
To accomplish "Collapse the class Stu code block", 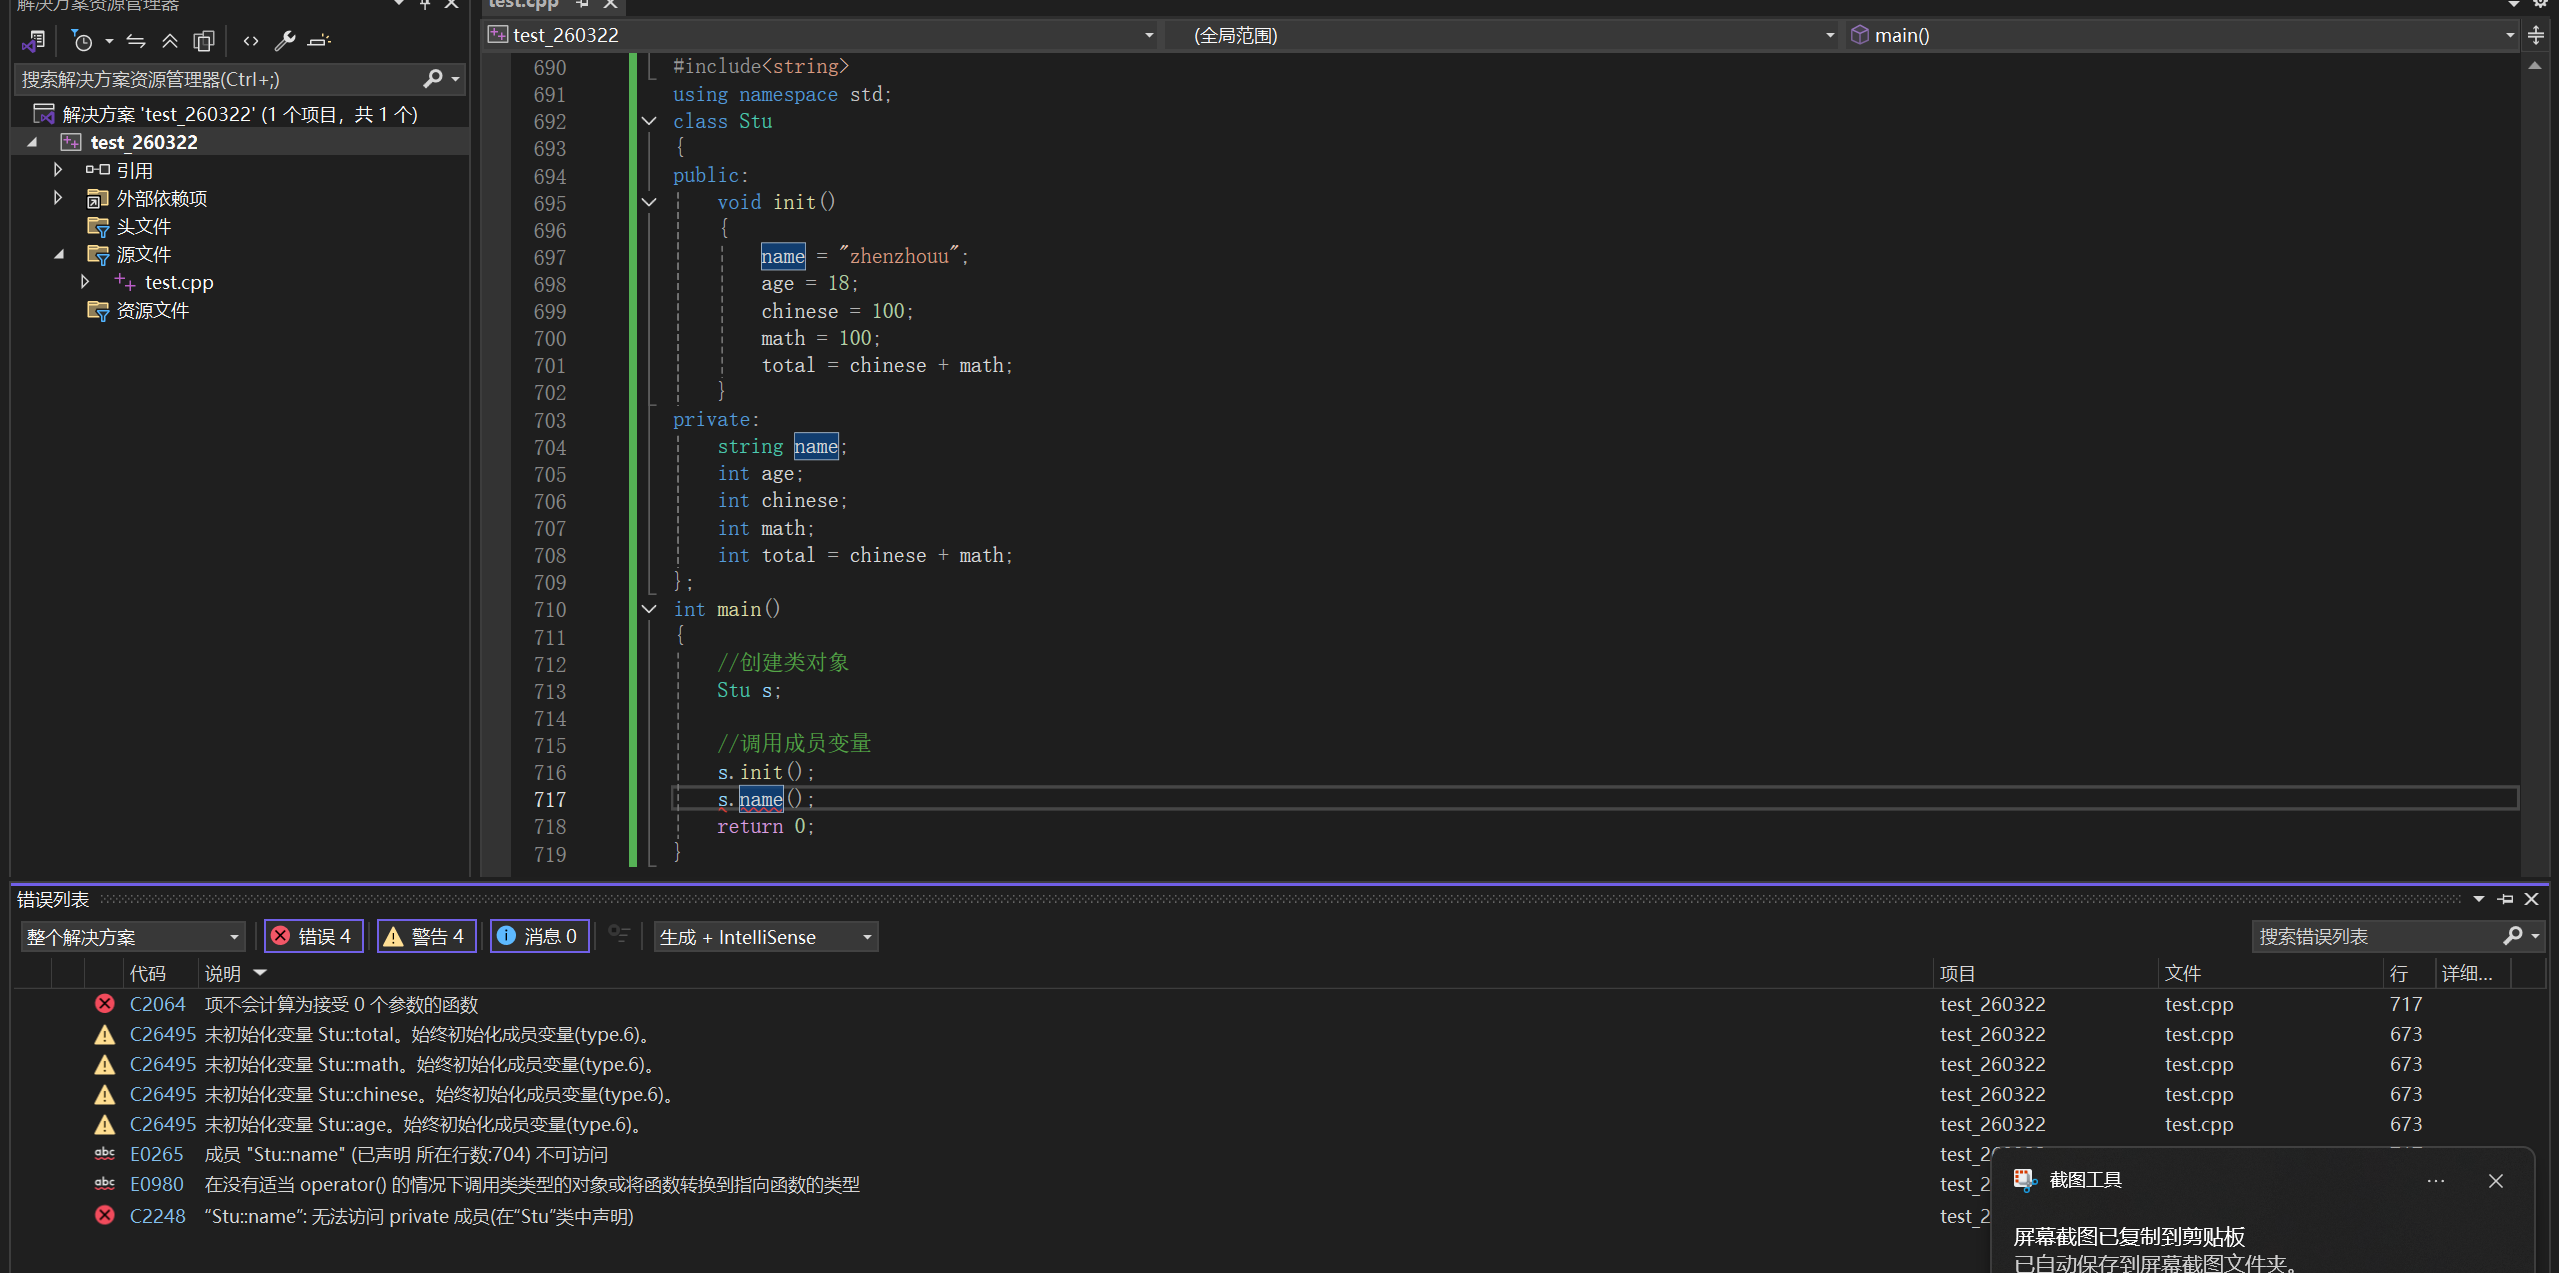I will [649, 121].
